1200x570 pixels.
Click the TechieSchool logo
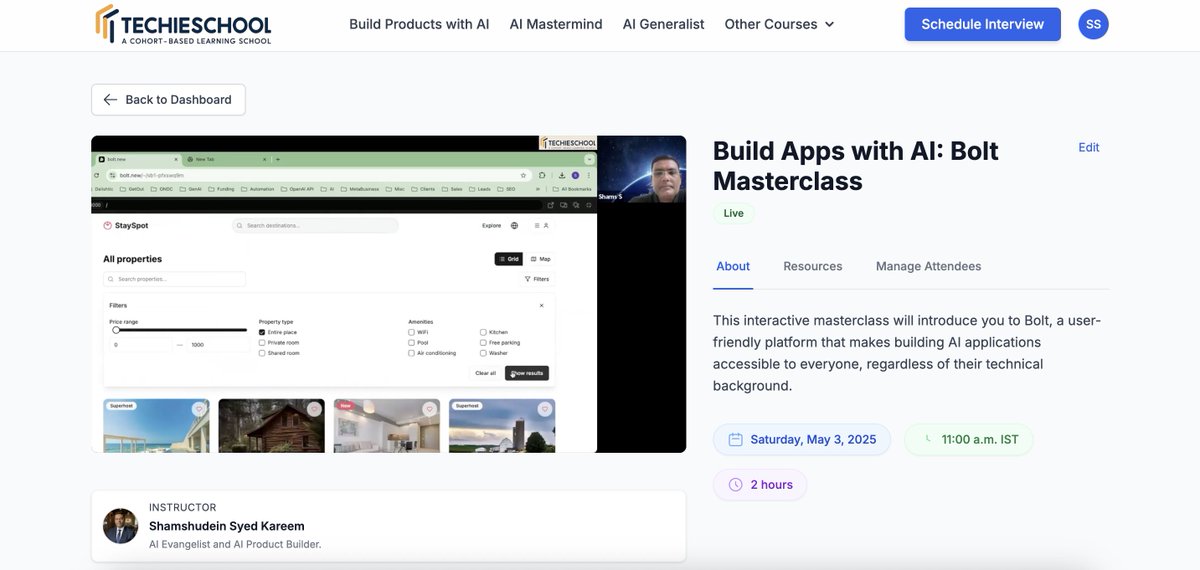point(183,24)
